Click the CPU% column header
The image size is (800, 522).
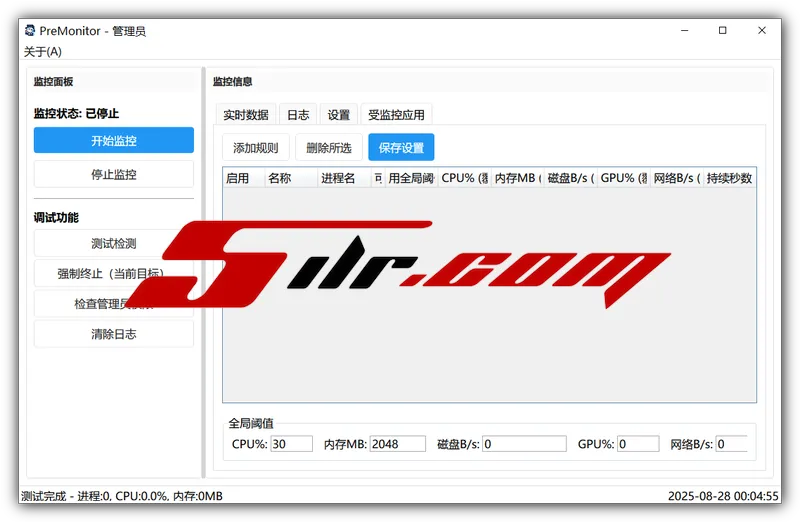click(x=464, y=178)
